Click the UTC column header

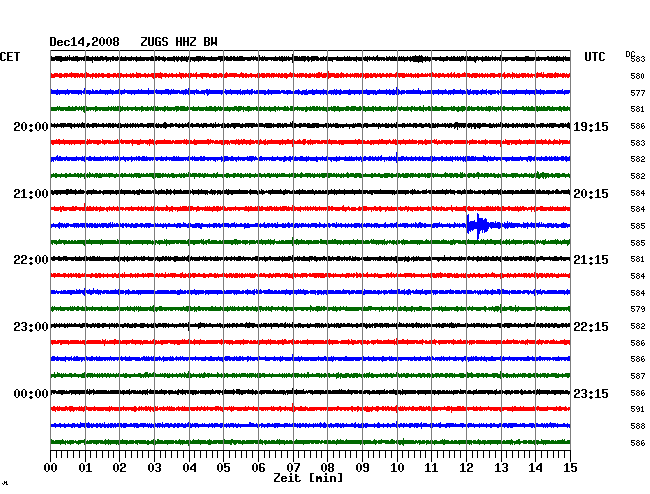click(x=594, y=57)
